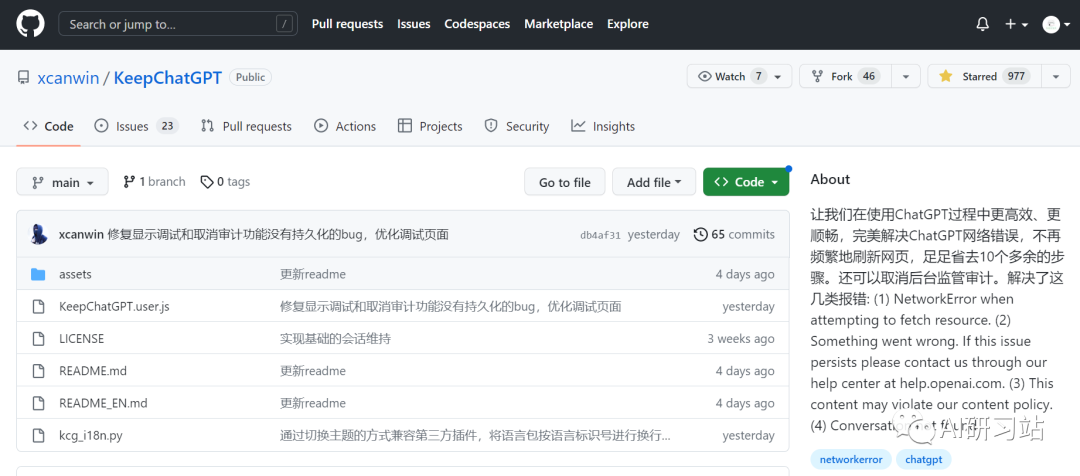The height and width of the screenshot is (476, 1080).
Task: Open the plus create-new dropdown
Action: (x=1016, y=24)
